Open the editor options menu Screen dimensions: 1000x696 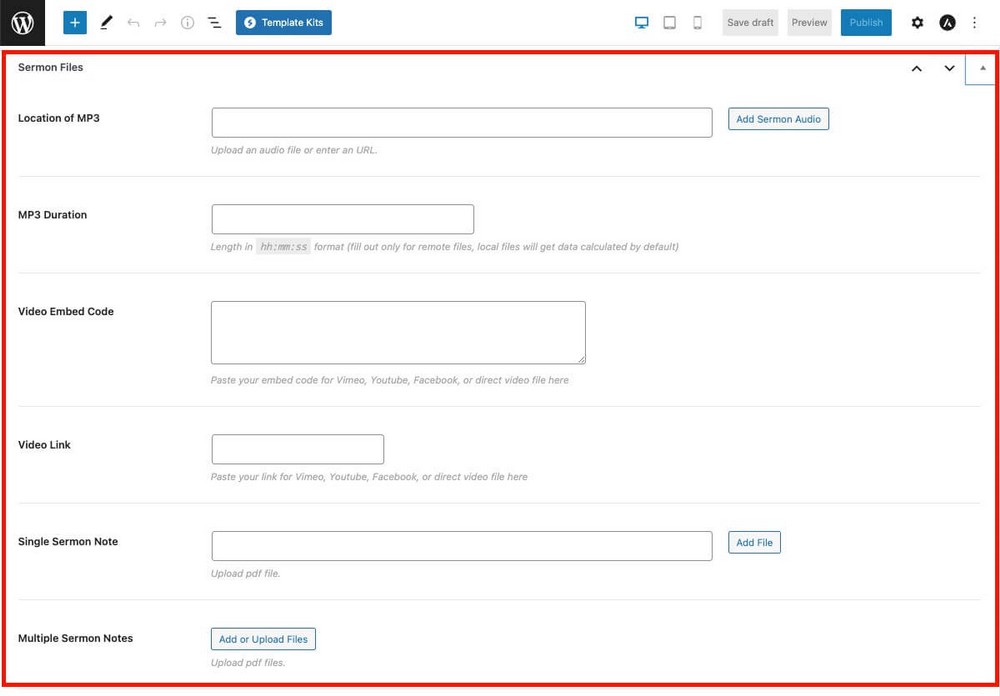click(974, 22)
